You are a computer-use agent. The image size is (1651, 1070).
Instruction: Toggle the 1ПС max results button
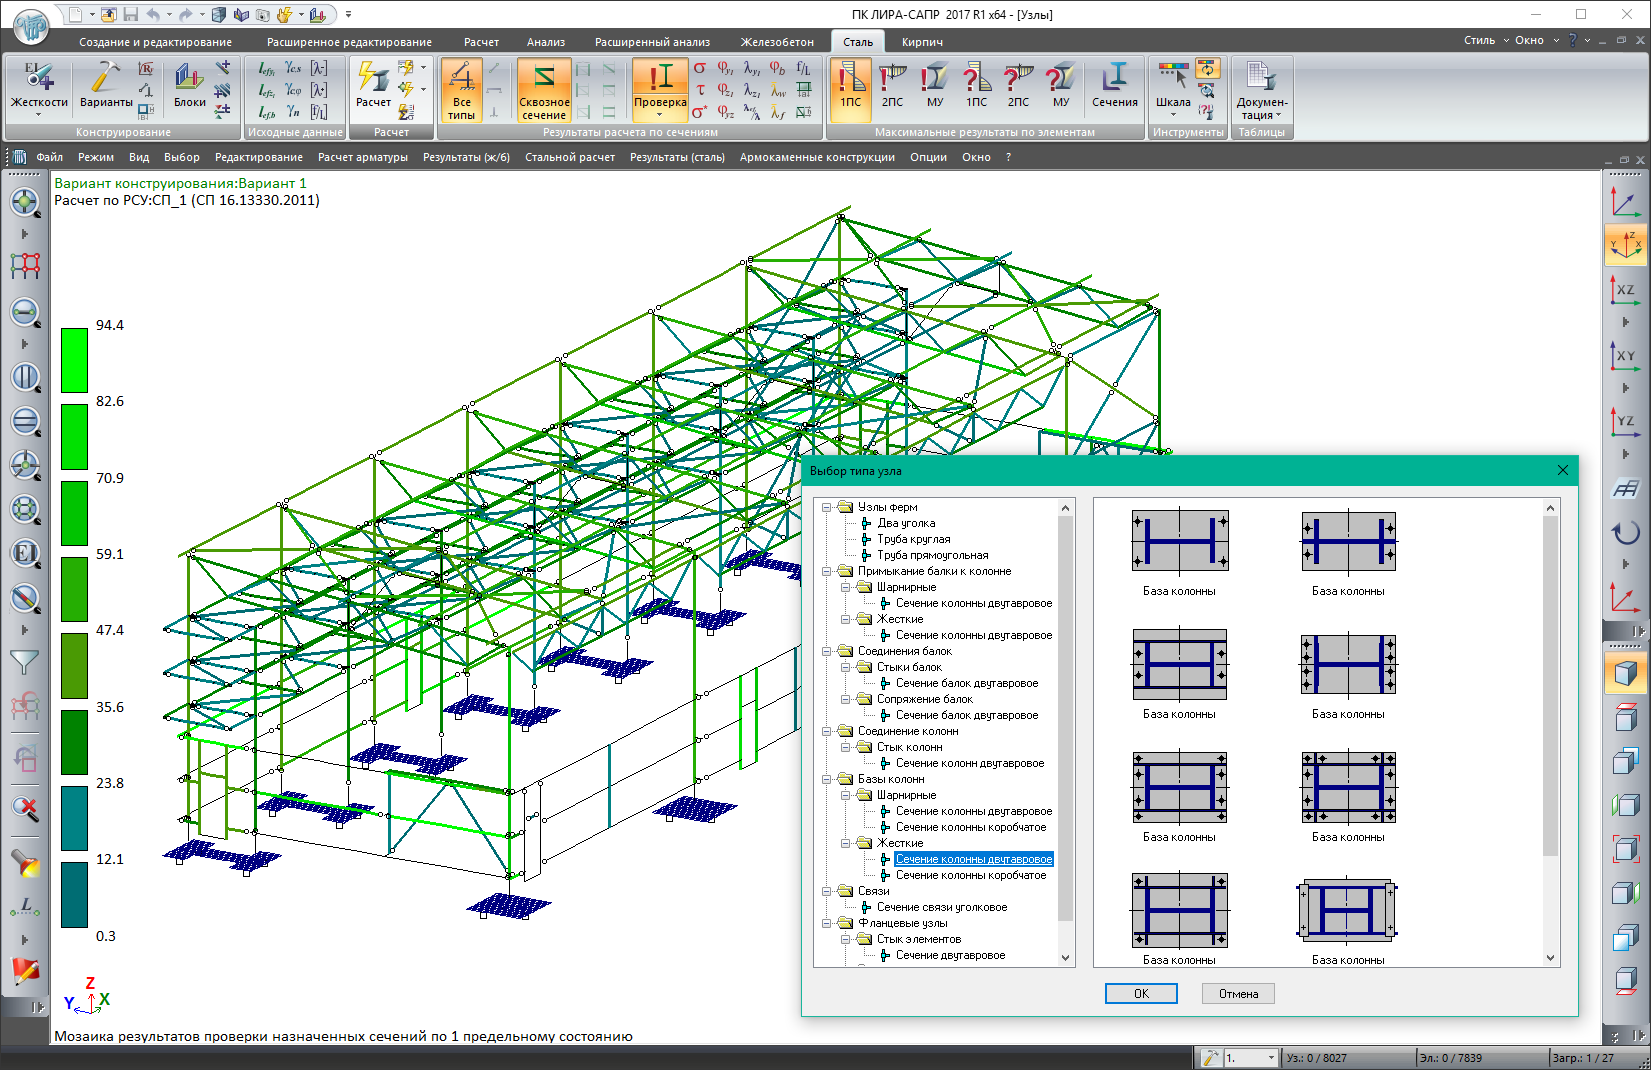click(x=850, y=86)
